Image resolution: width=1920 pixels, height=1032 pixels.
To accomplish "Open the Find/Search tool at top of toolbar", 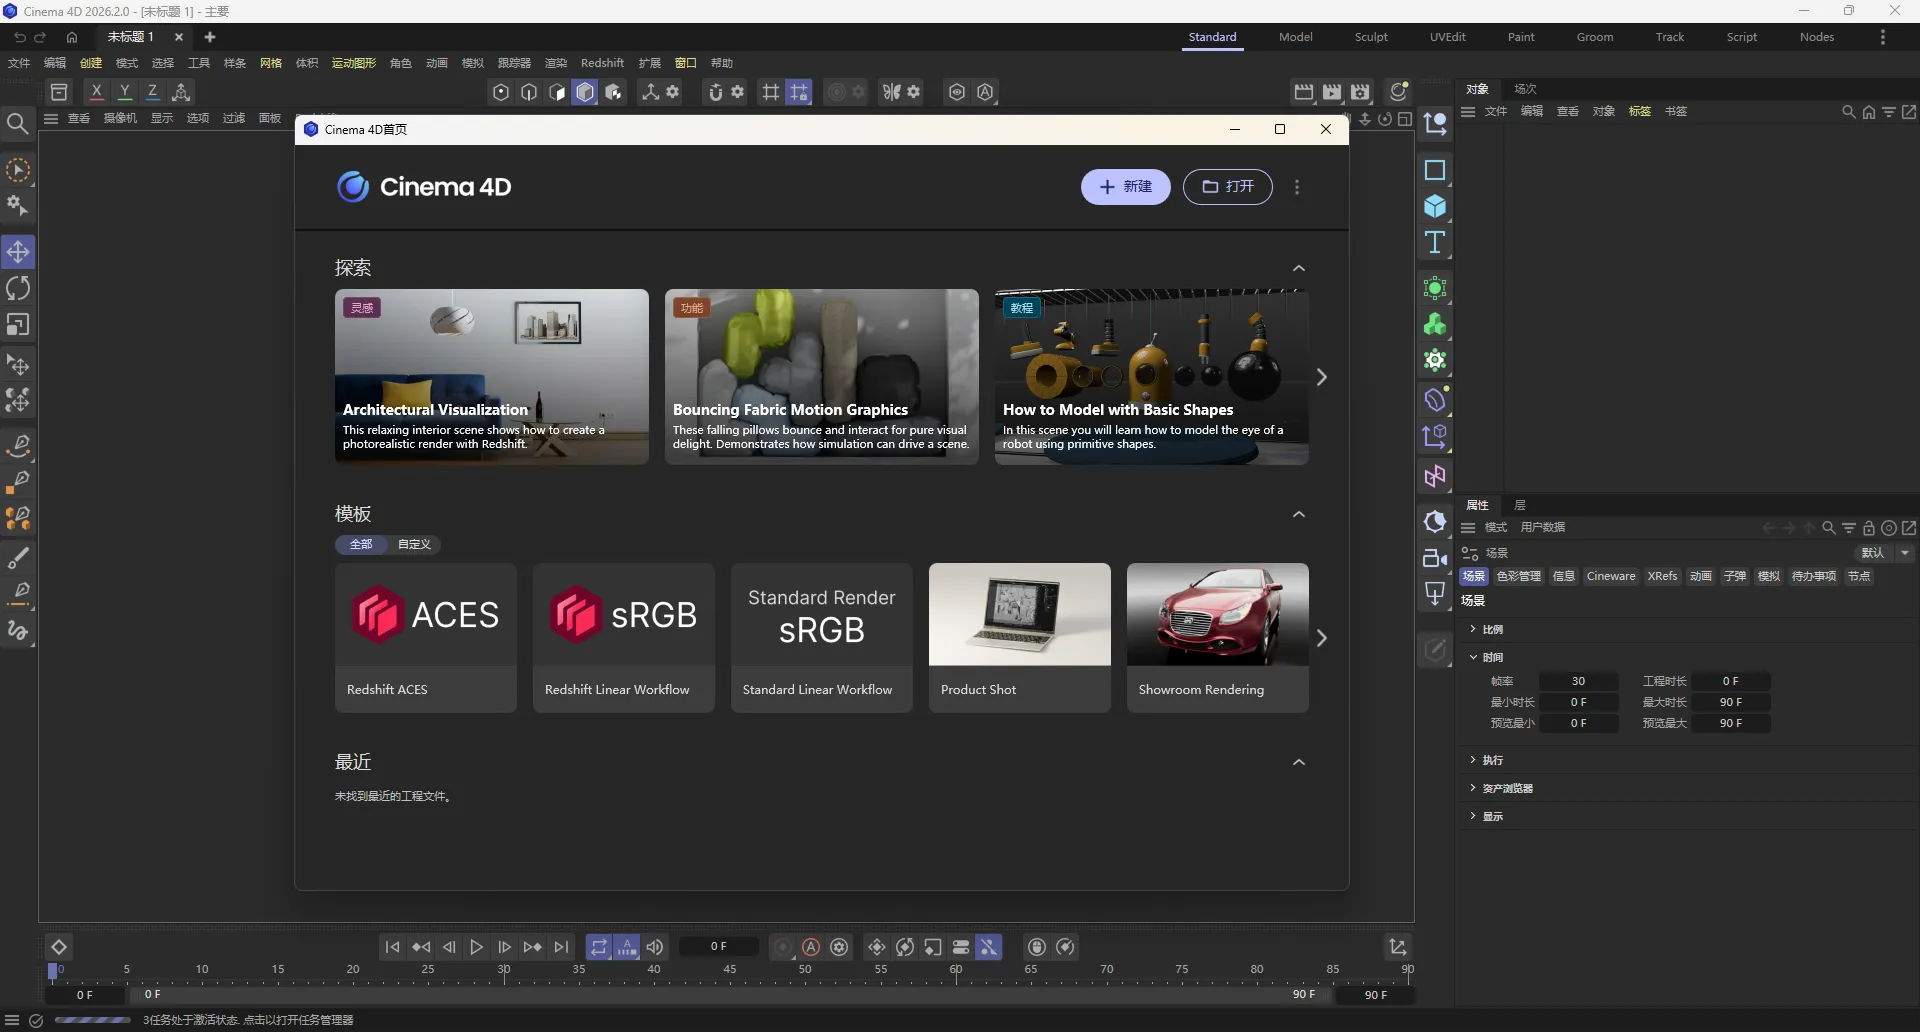I will click(19, 124).
